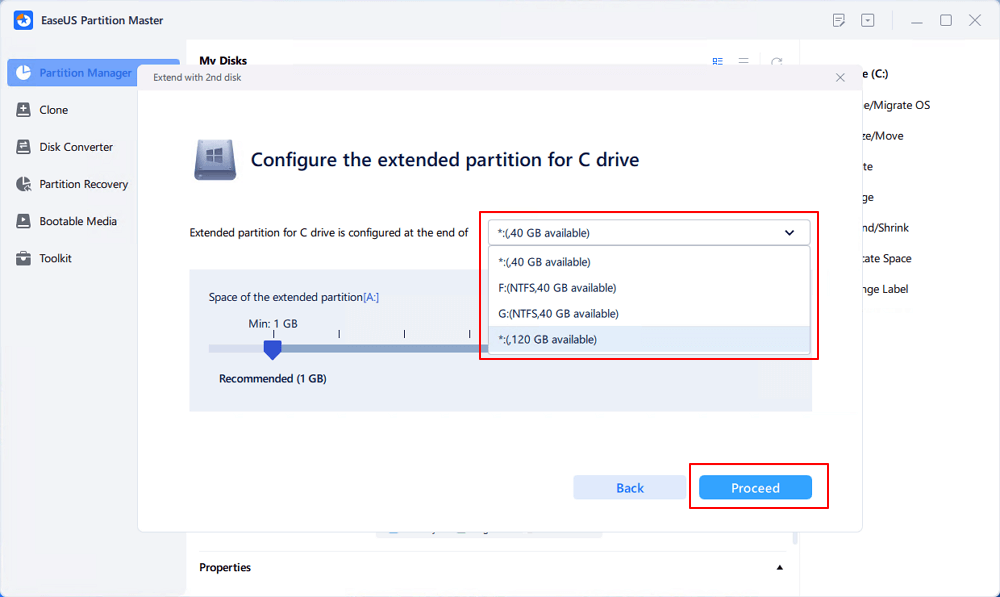Switch My Disks to grid view
The width and height of the screenshot is (1000, 597).
click(717, 62)
